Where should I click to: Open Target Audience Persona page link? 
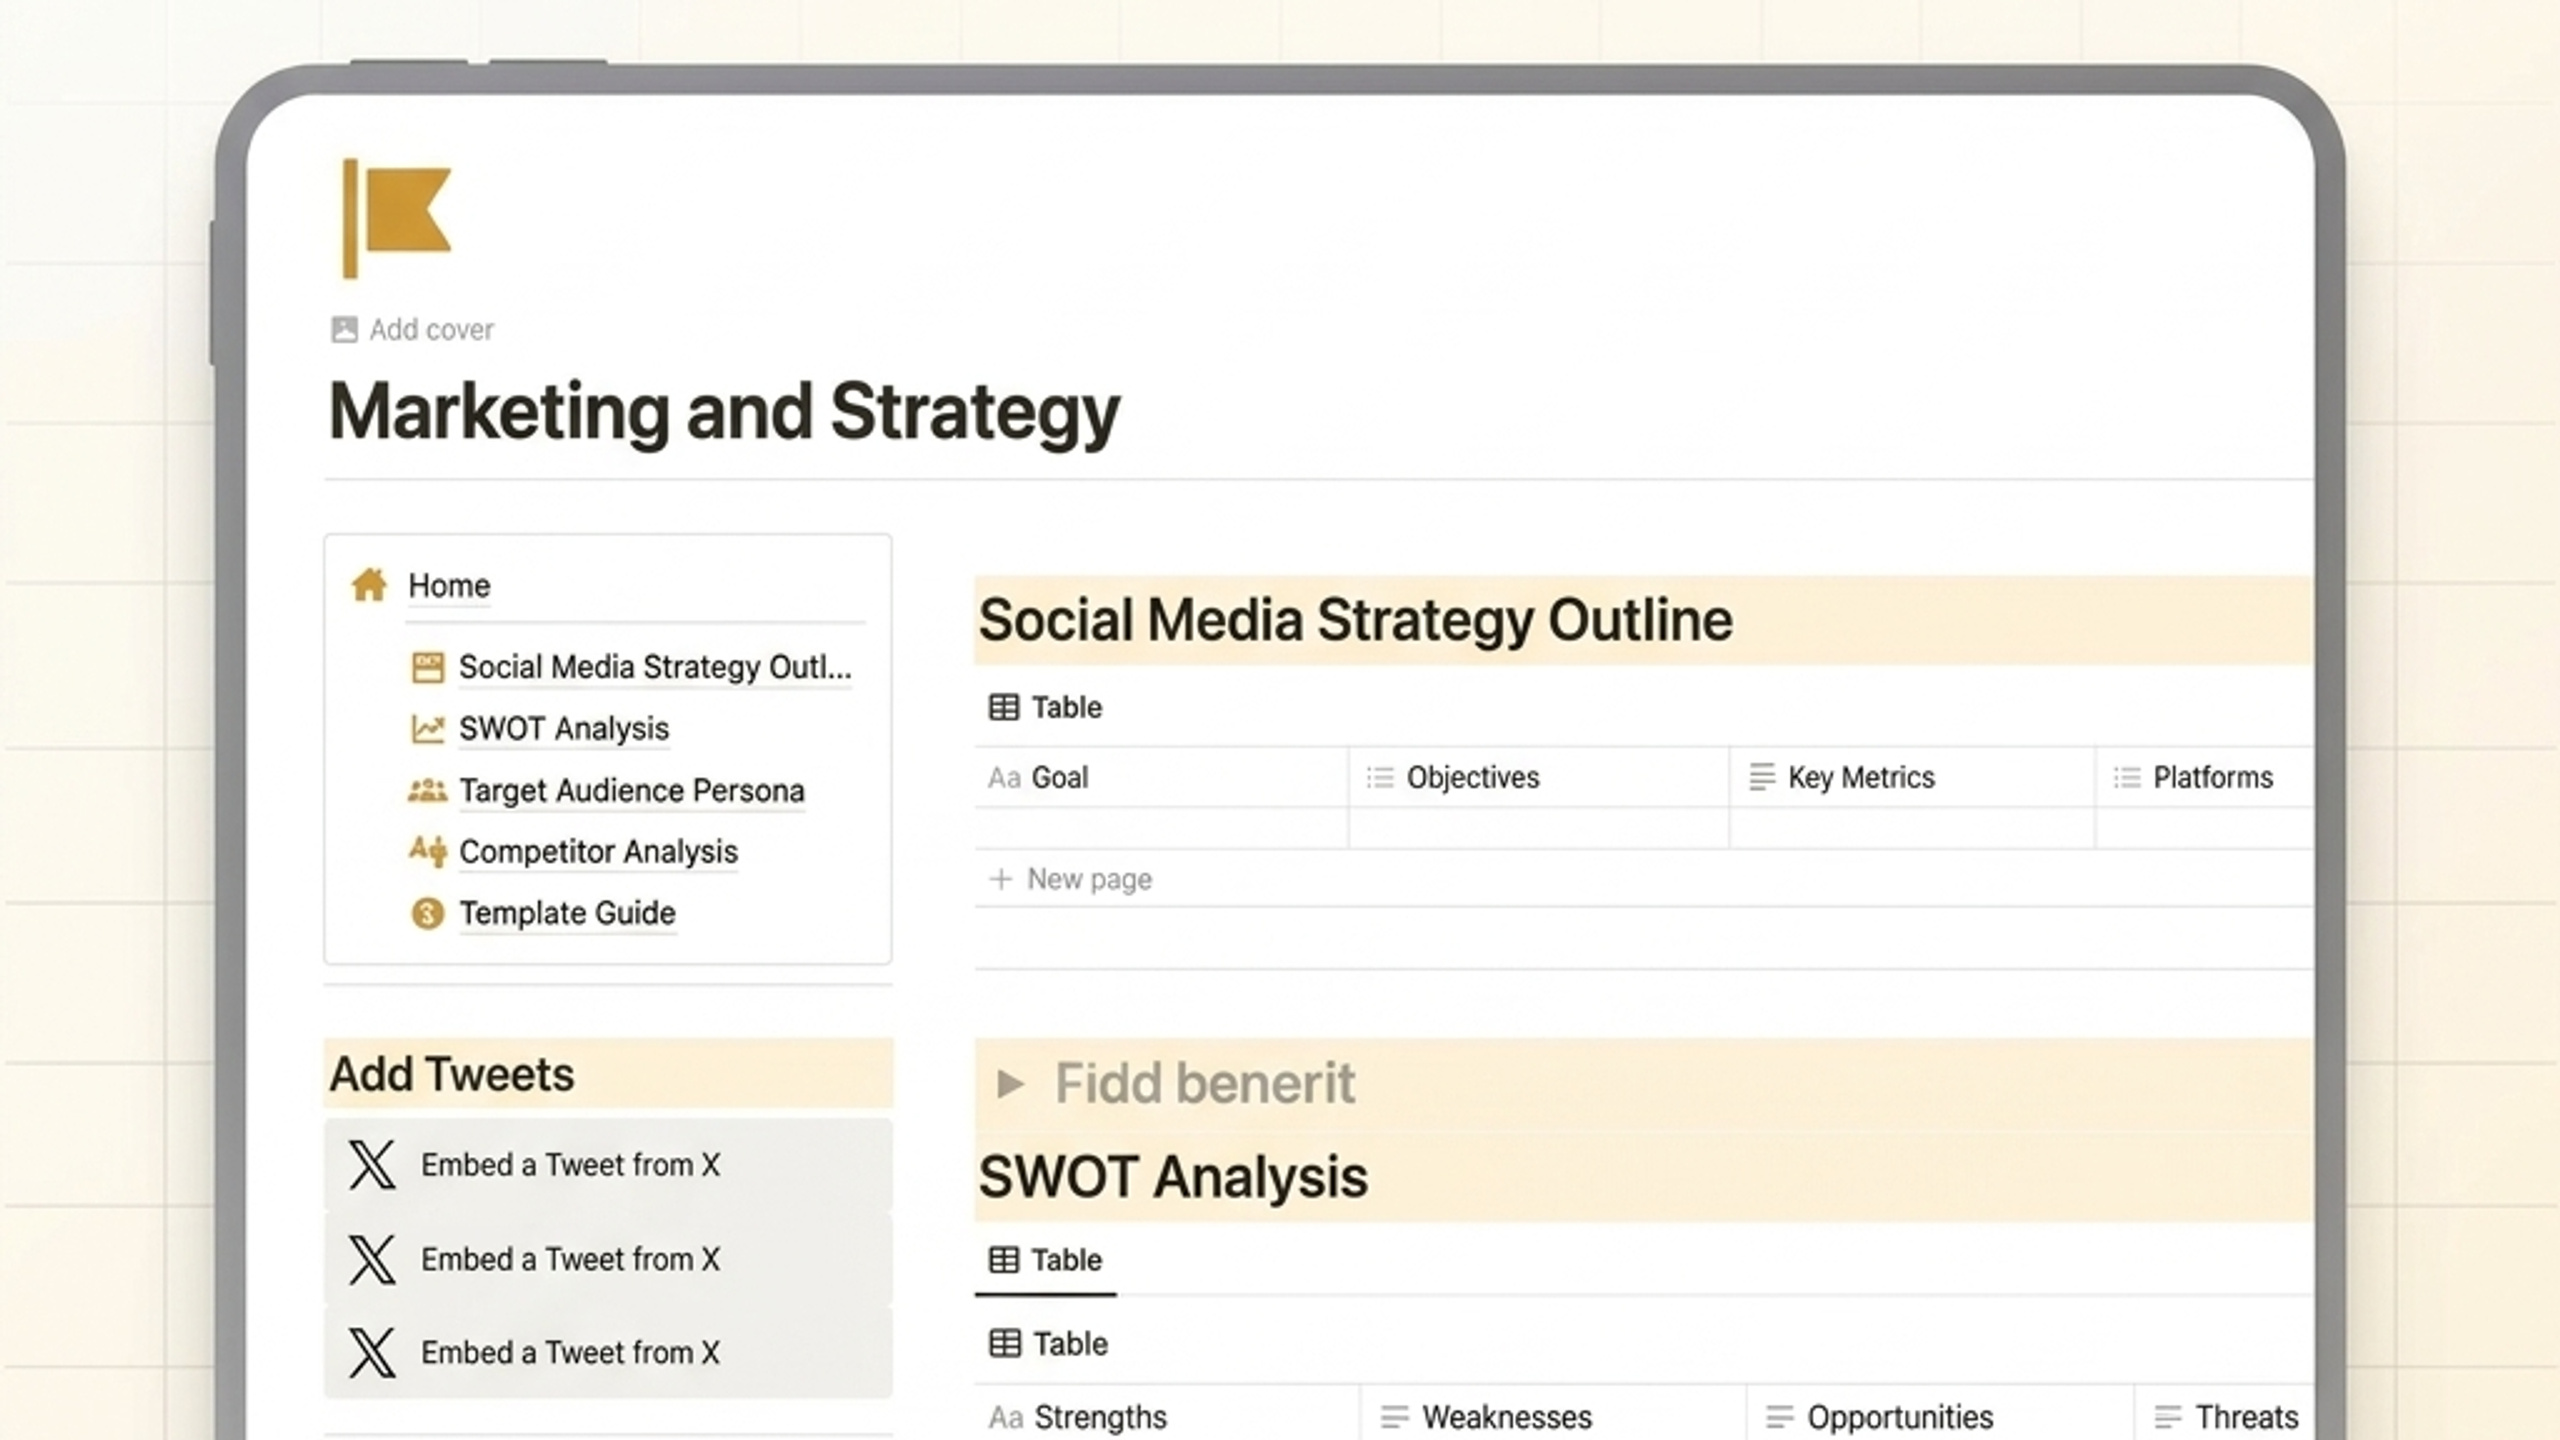pyautogui.click(x=632, y=790)
